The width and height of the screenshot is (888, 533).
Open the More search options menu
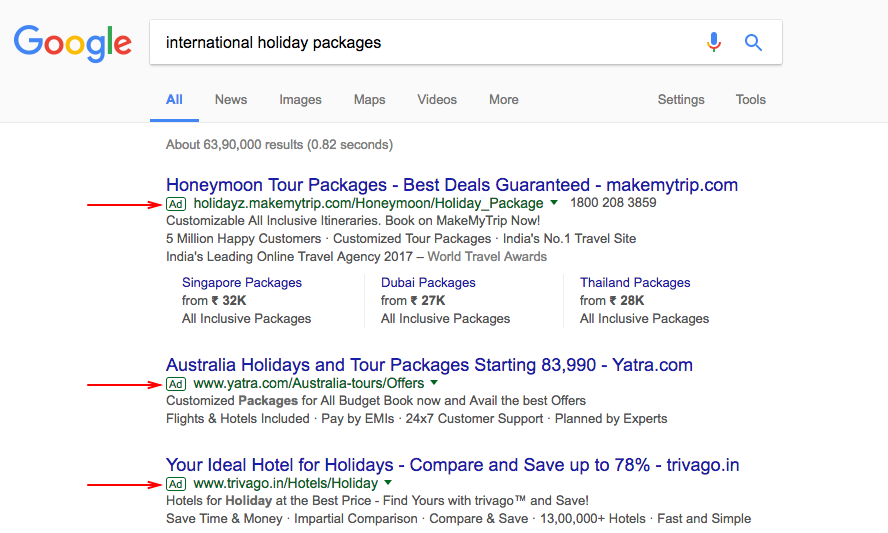[504, 100]
